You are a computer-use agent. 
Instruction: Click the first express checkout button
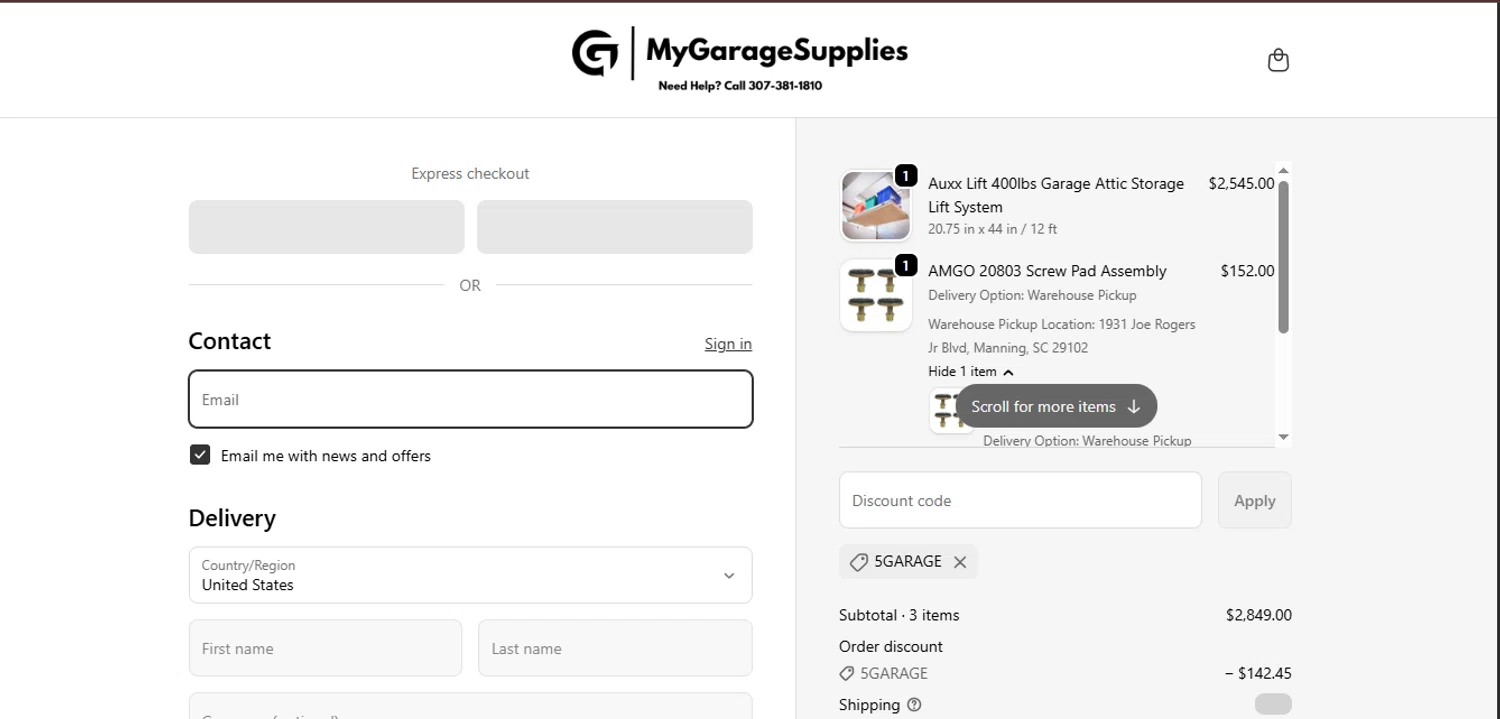pyautogui.click(x=326, y=227)
